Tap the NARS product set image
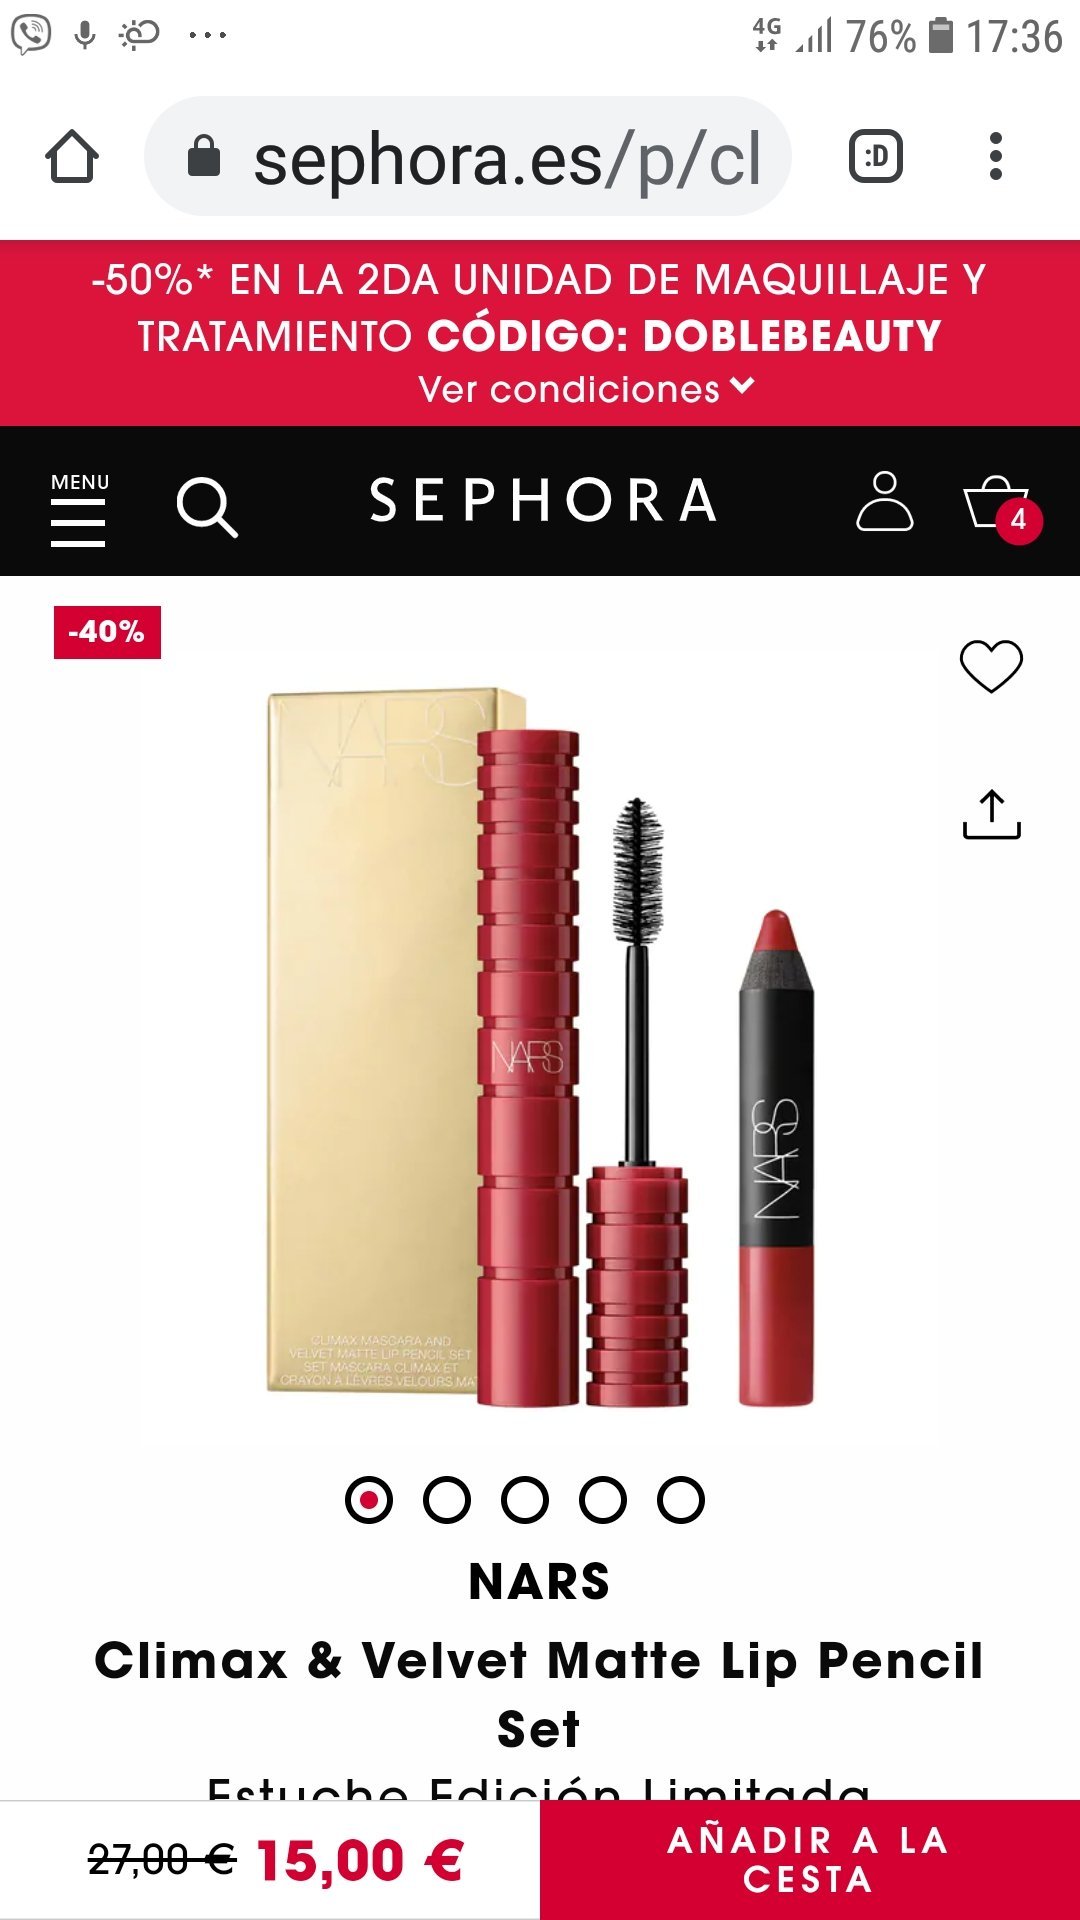The image size is (1080, 1920). (x=540, y=1047)
